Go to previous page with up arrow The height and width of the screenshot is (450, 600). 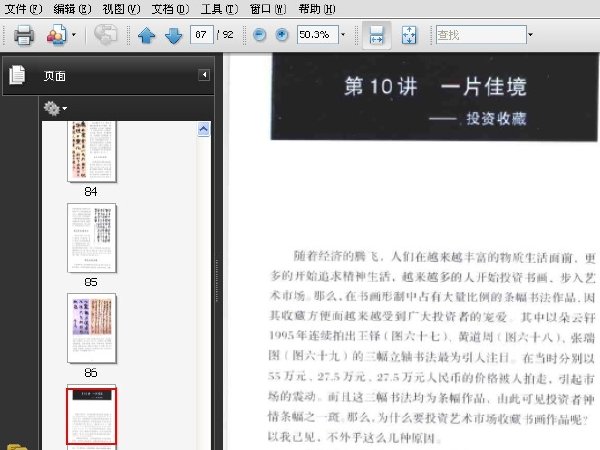[146, 35]
